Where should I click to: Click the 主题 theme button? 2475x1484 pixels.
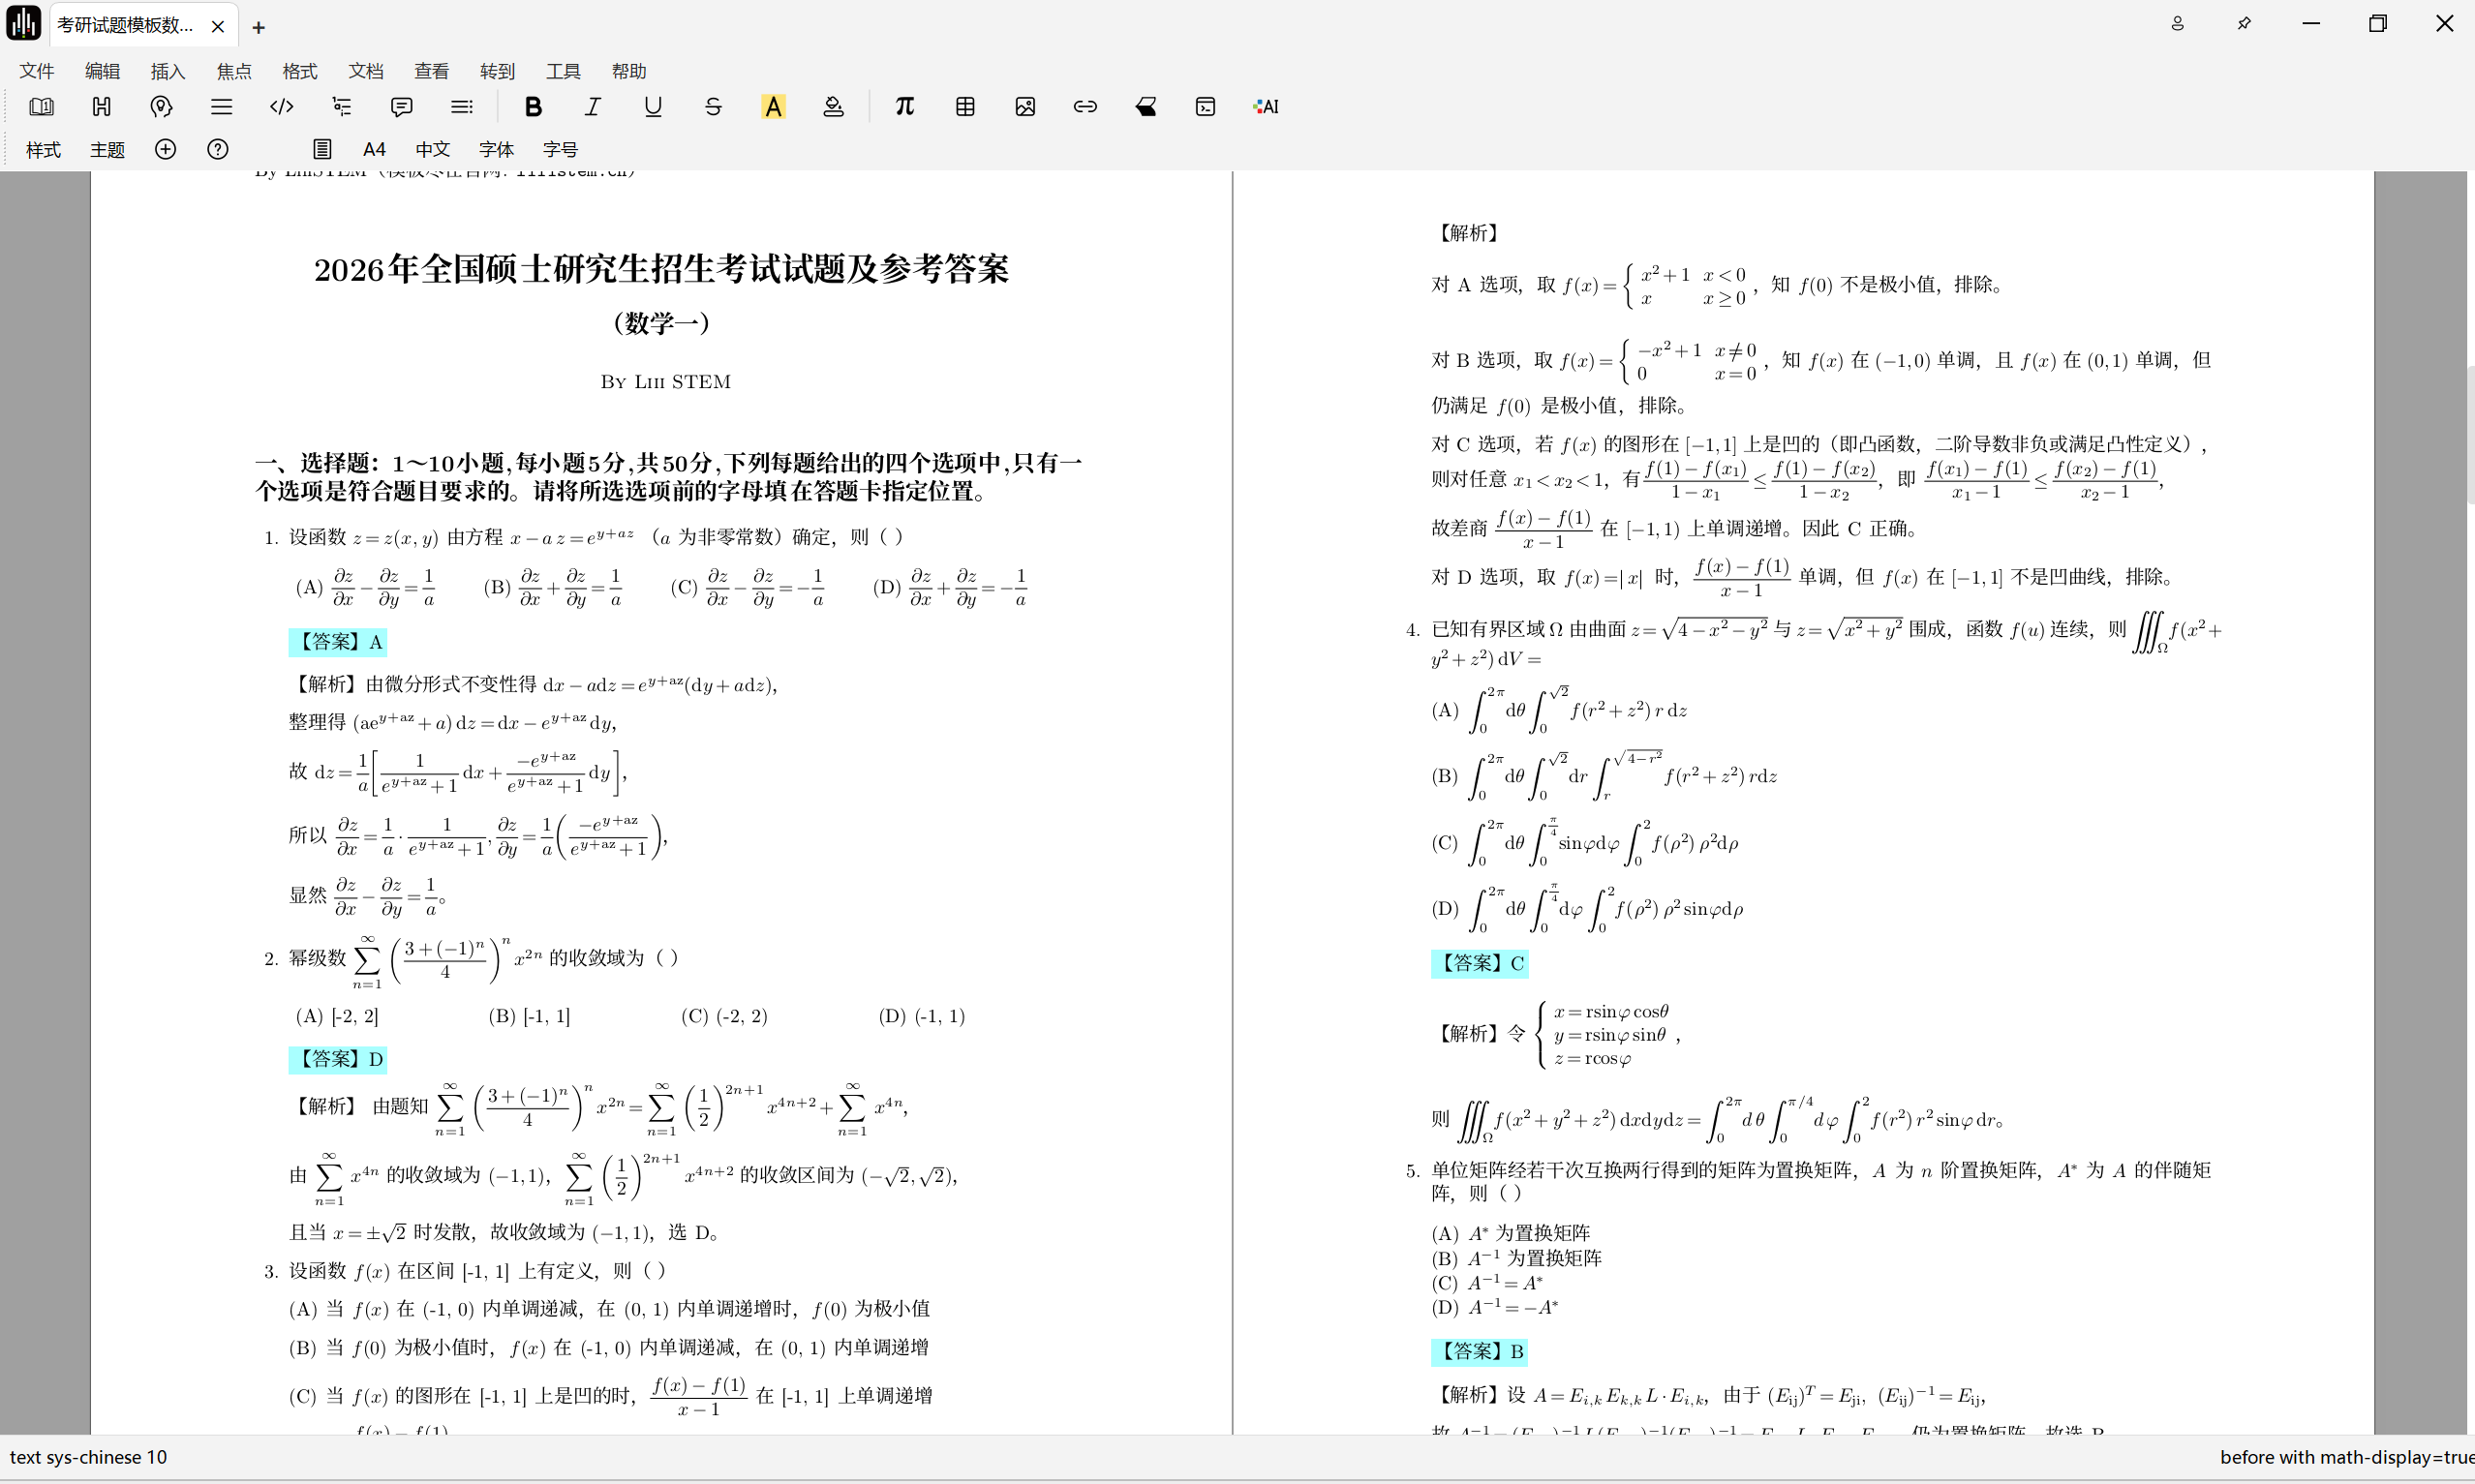tap(107, 149)
